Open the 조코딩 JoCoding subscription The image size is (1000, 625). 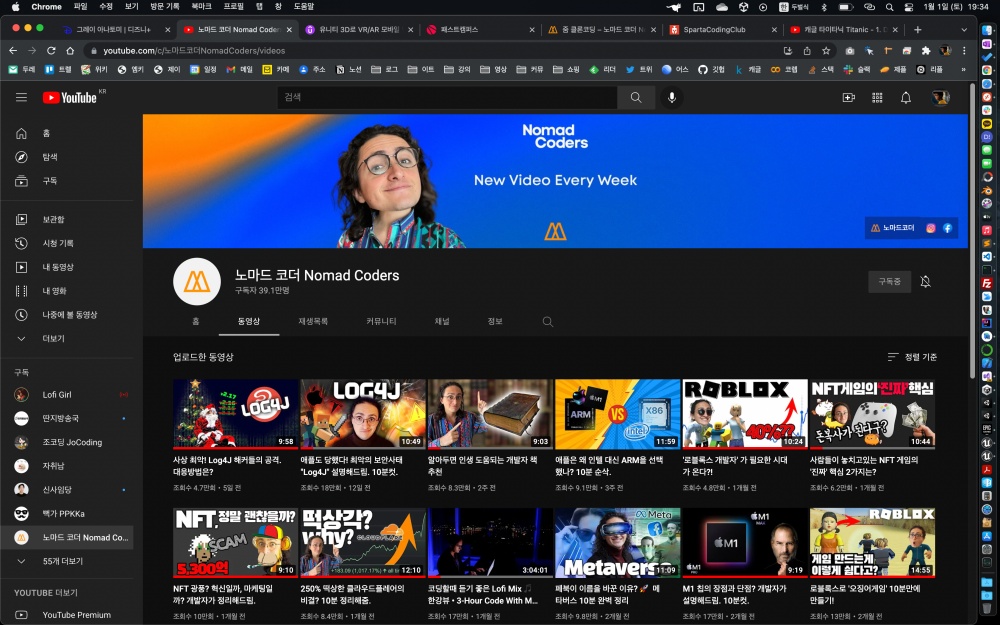(x=68, y=442)
